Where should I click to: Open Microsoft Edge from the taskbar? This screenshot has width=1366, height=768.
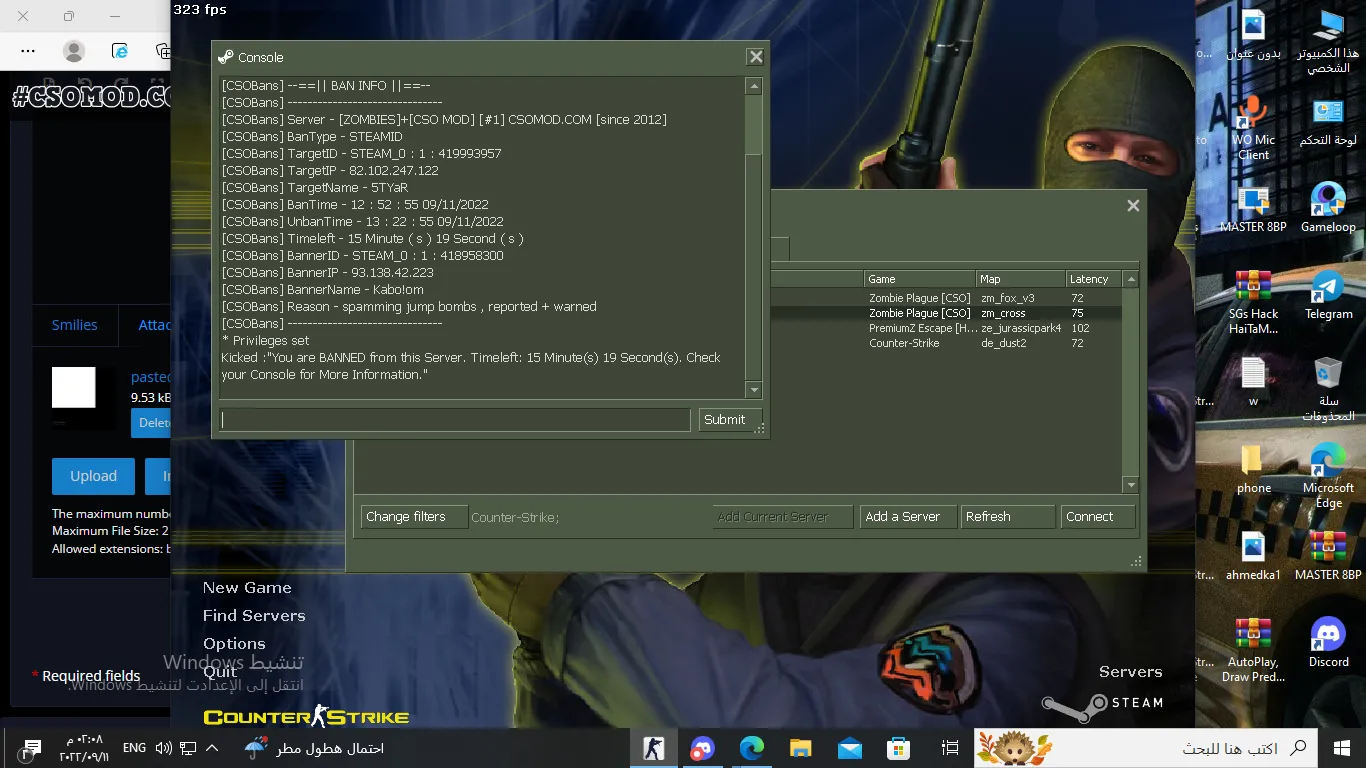(x=752, y=748)
